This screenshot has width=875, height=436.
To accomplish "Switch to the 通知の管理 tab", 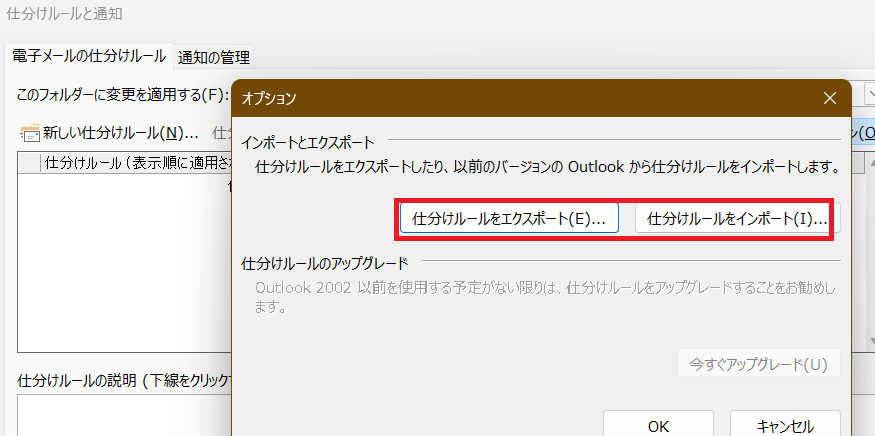I will [x=214, y=57].
